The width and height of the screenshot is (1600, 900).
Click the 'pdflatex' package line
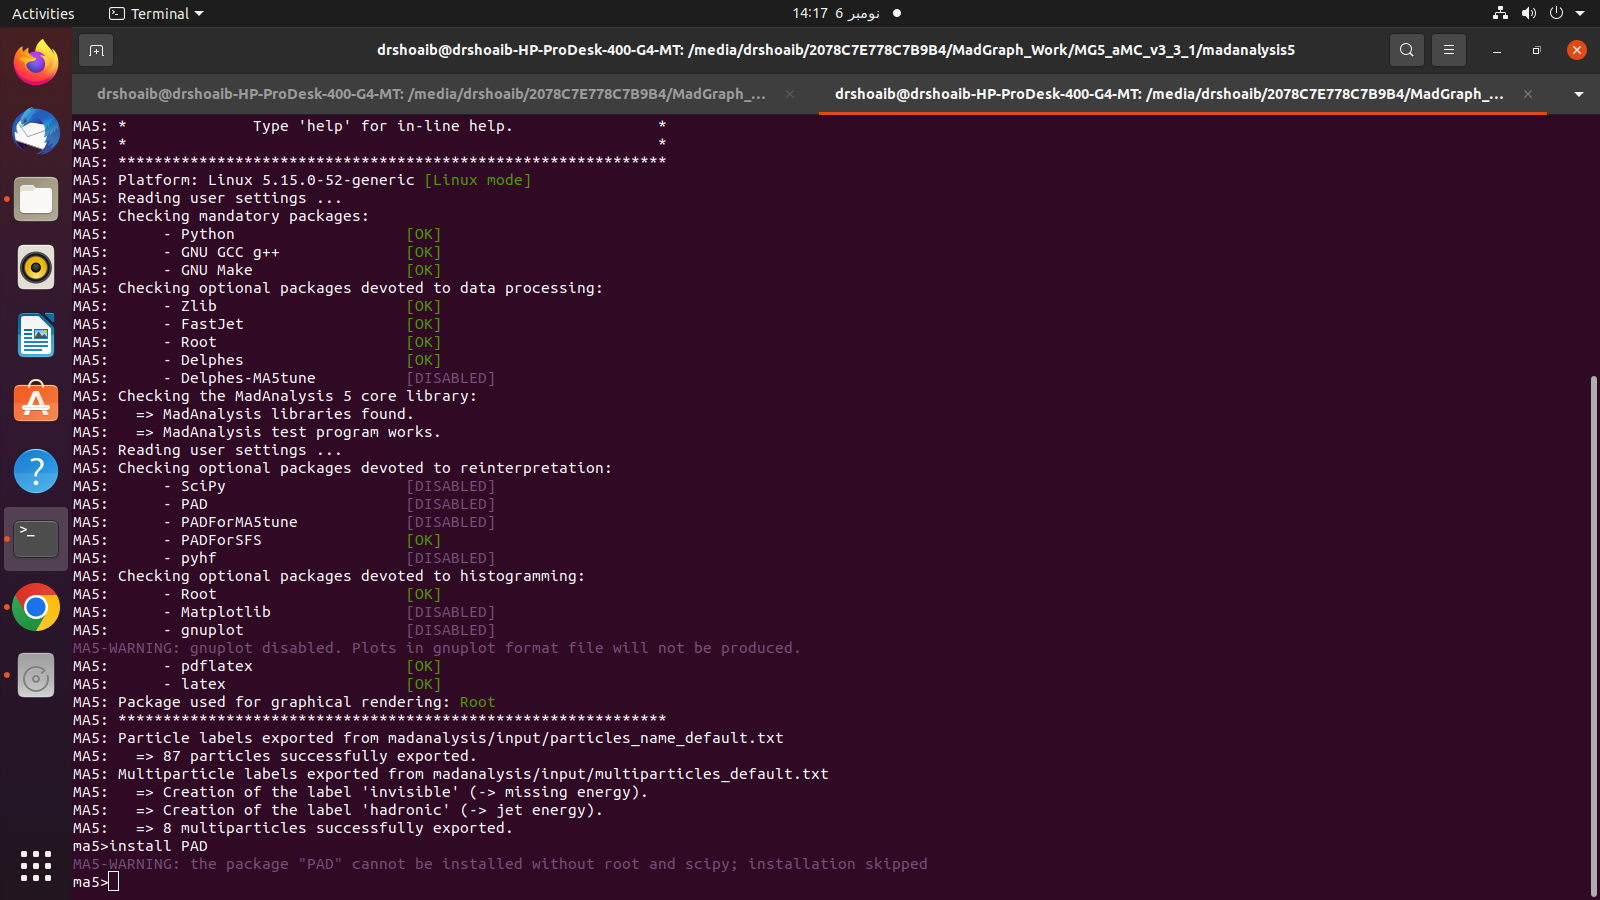(x=256, y=666)
